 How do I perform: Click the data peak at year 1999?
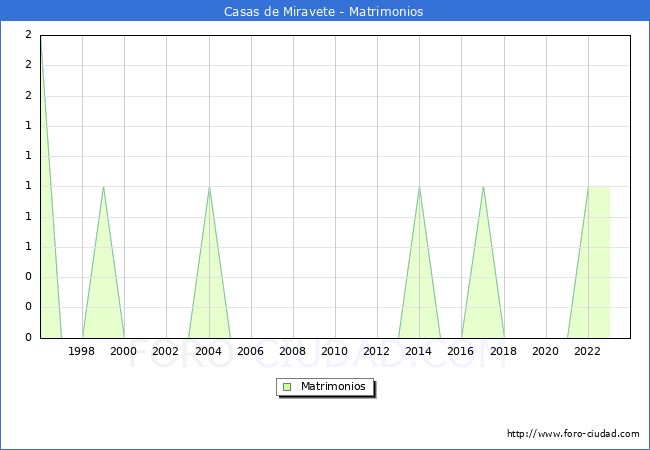tap(103, 187)
